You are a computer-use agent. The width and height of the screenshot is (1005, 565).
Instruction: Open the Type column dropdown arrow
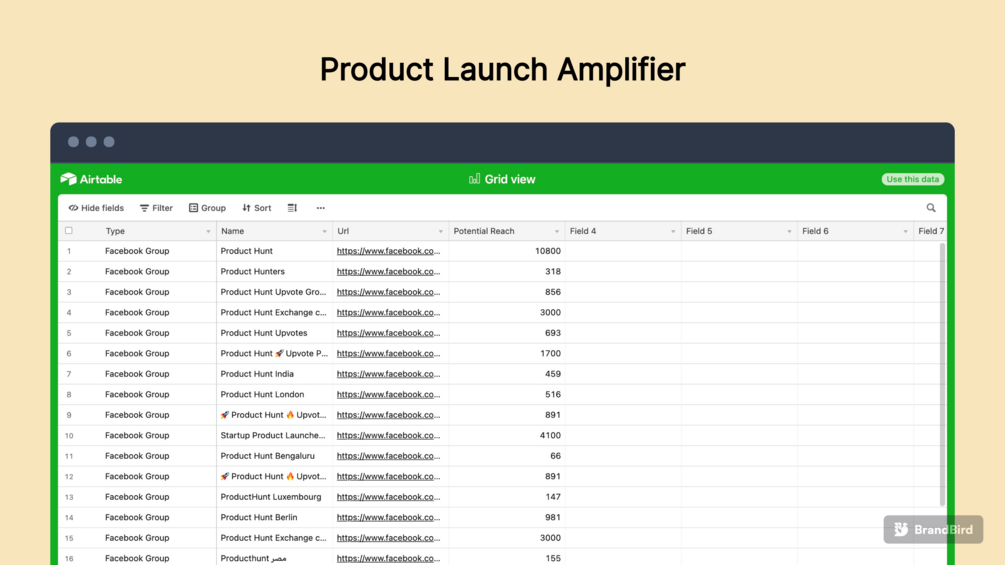pos(208,231)
